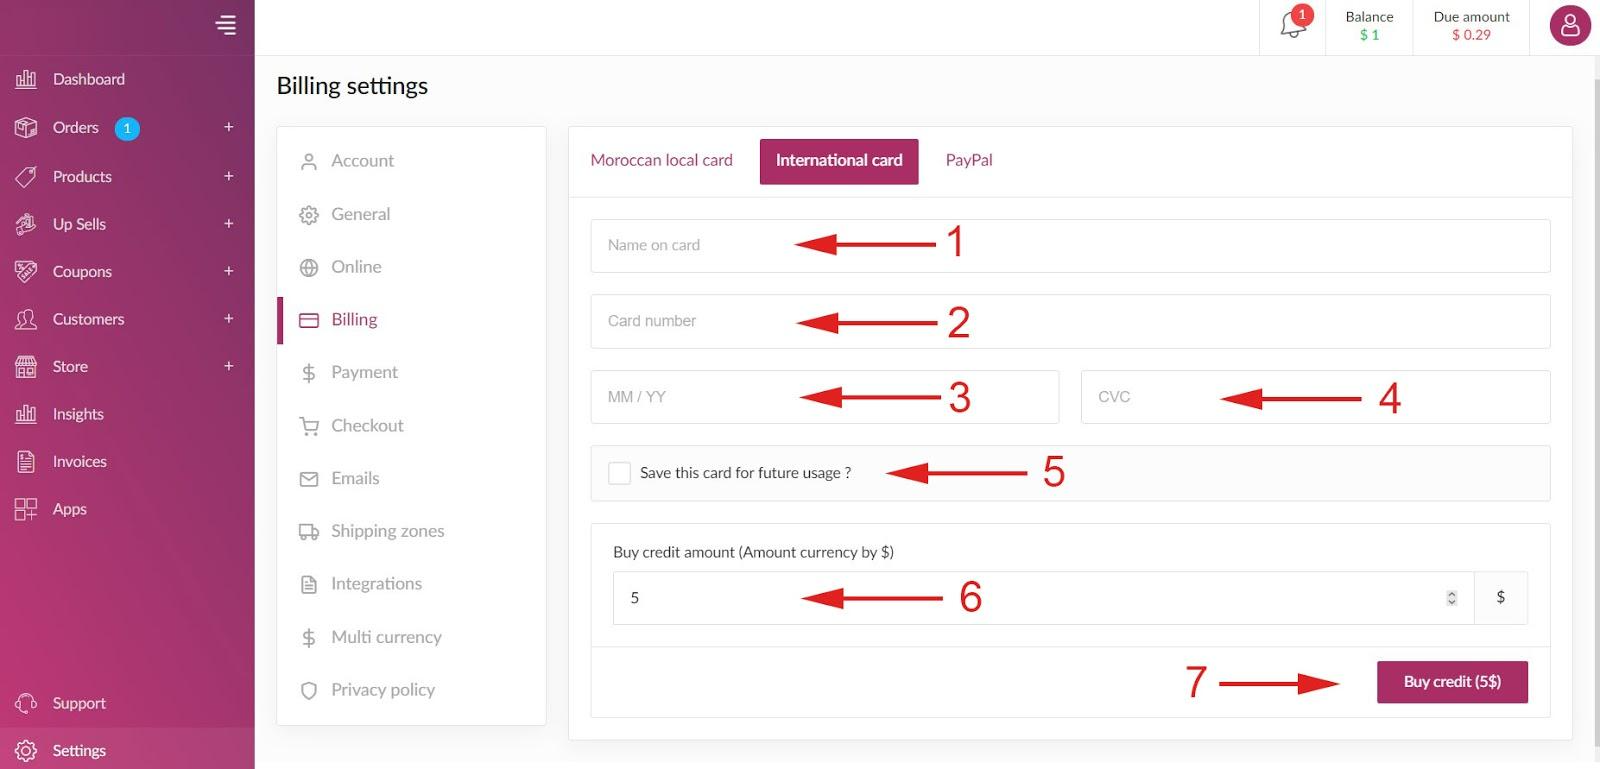1600x769 pixels.
Task: Click the Store shop icon in sidebar
Action: tap(26, 367)
